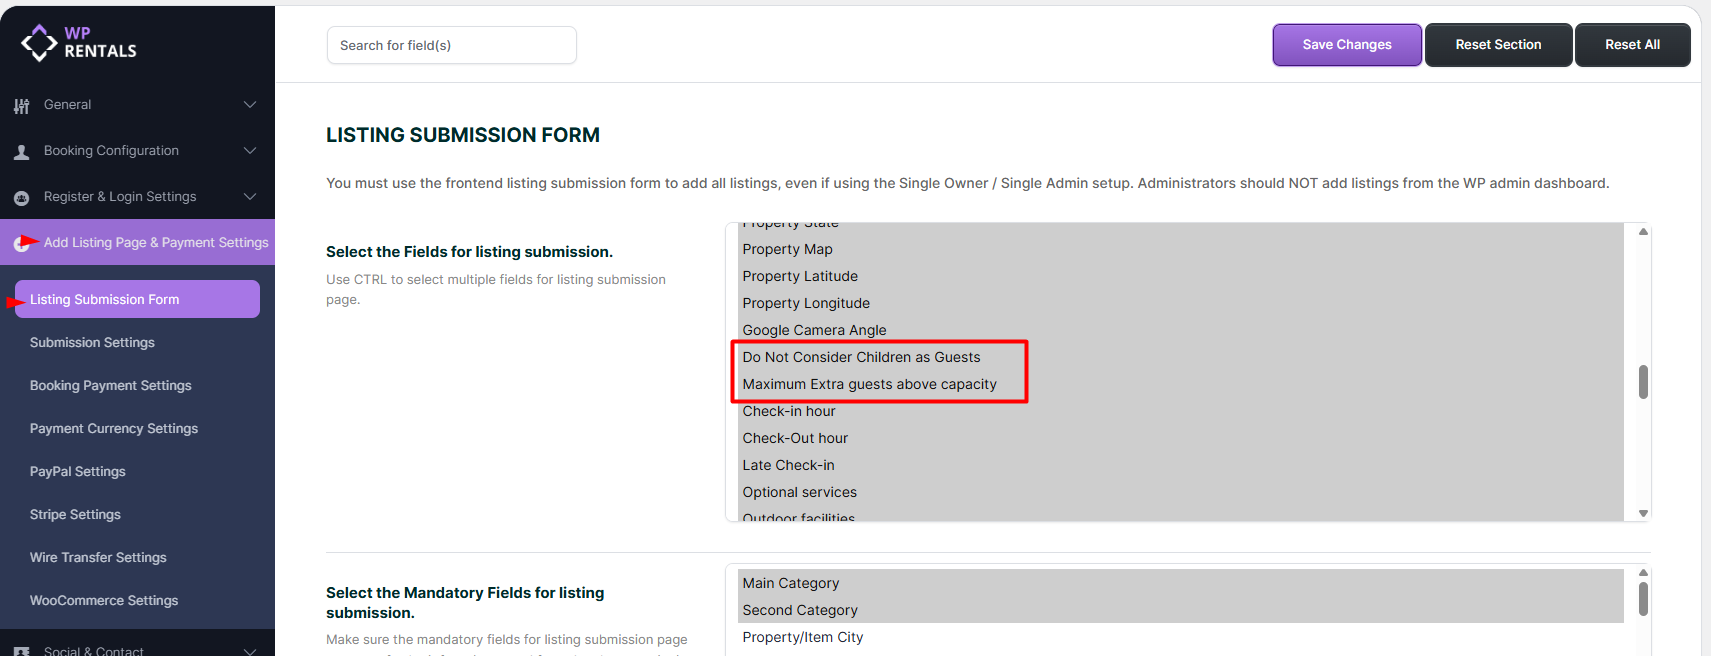Click the General sliders icon

22,105
